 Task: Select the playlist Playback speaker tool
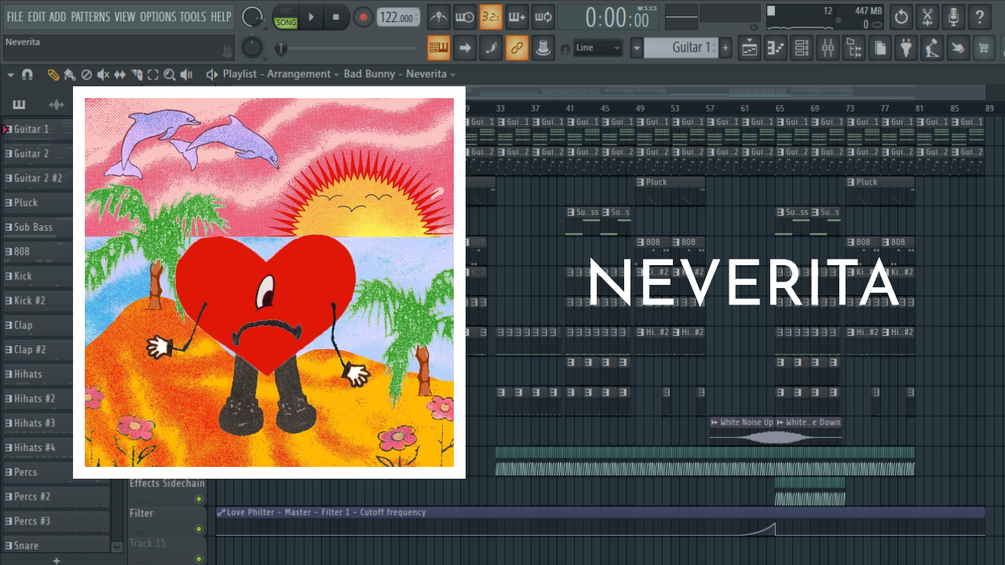pos(187,74)
